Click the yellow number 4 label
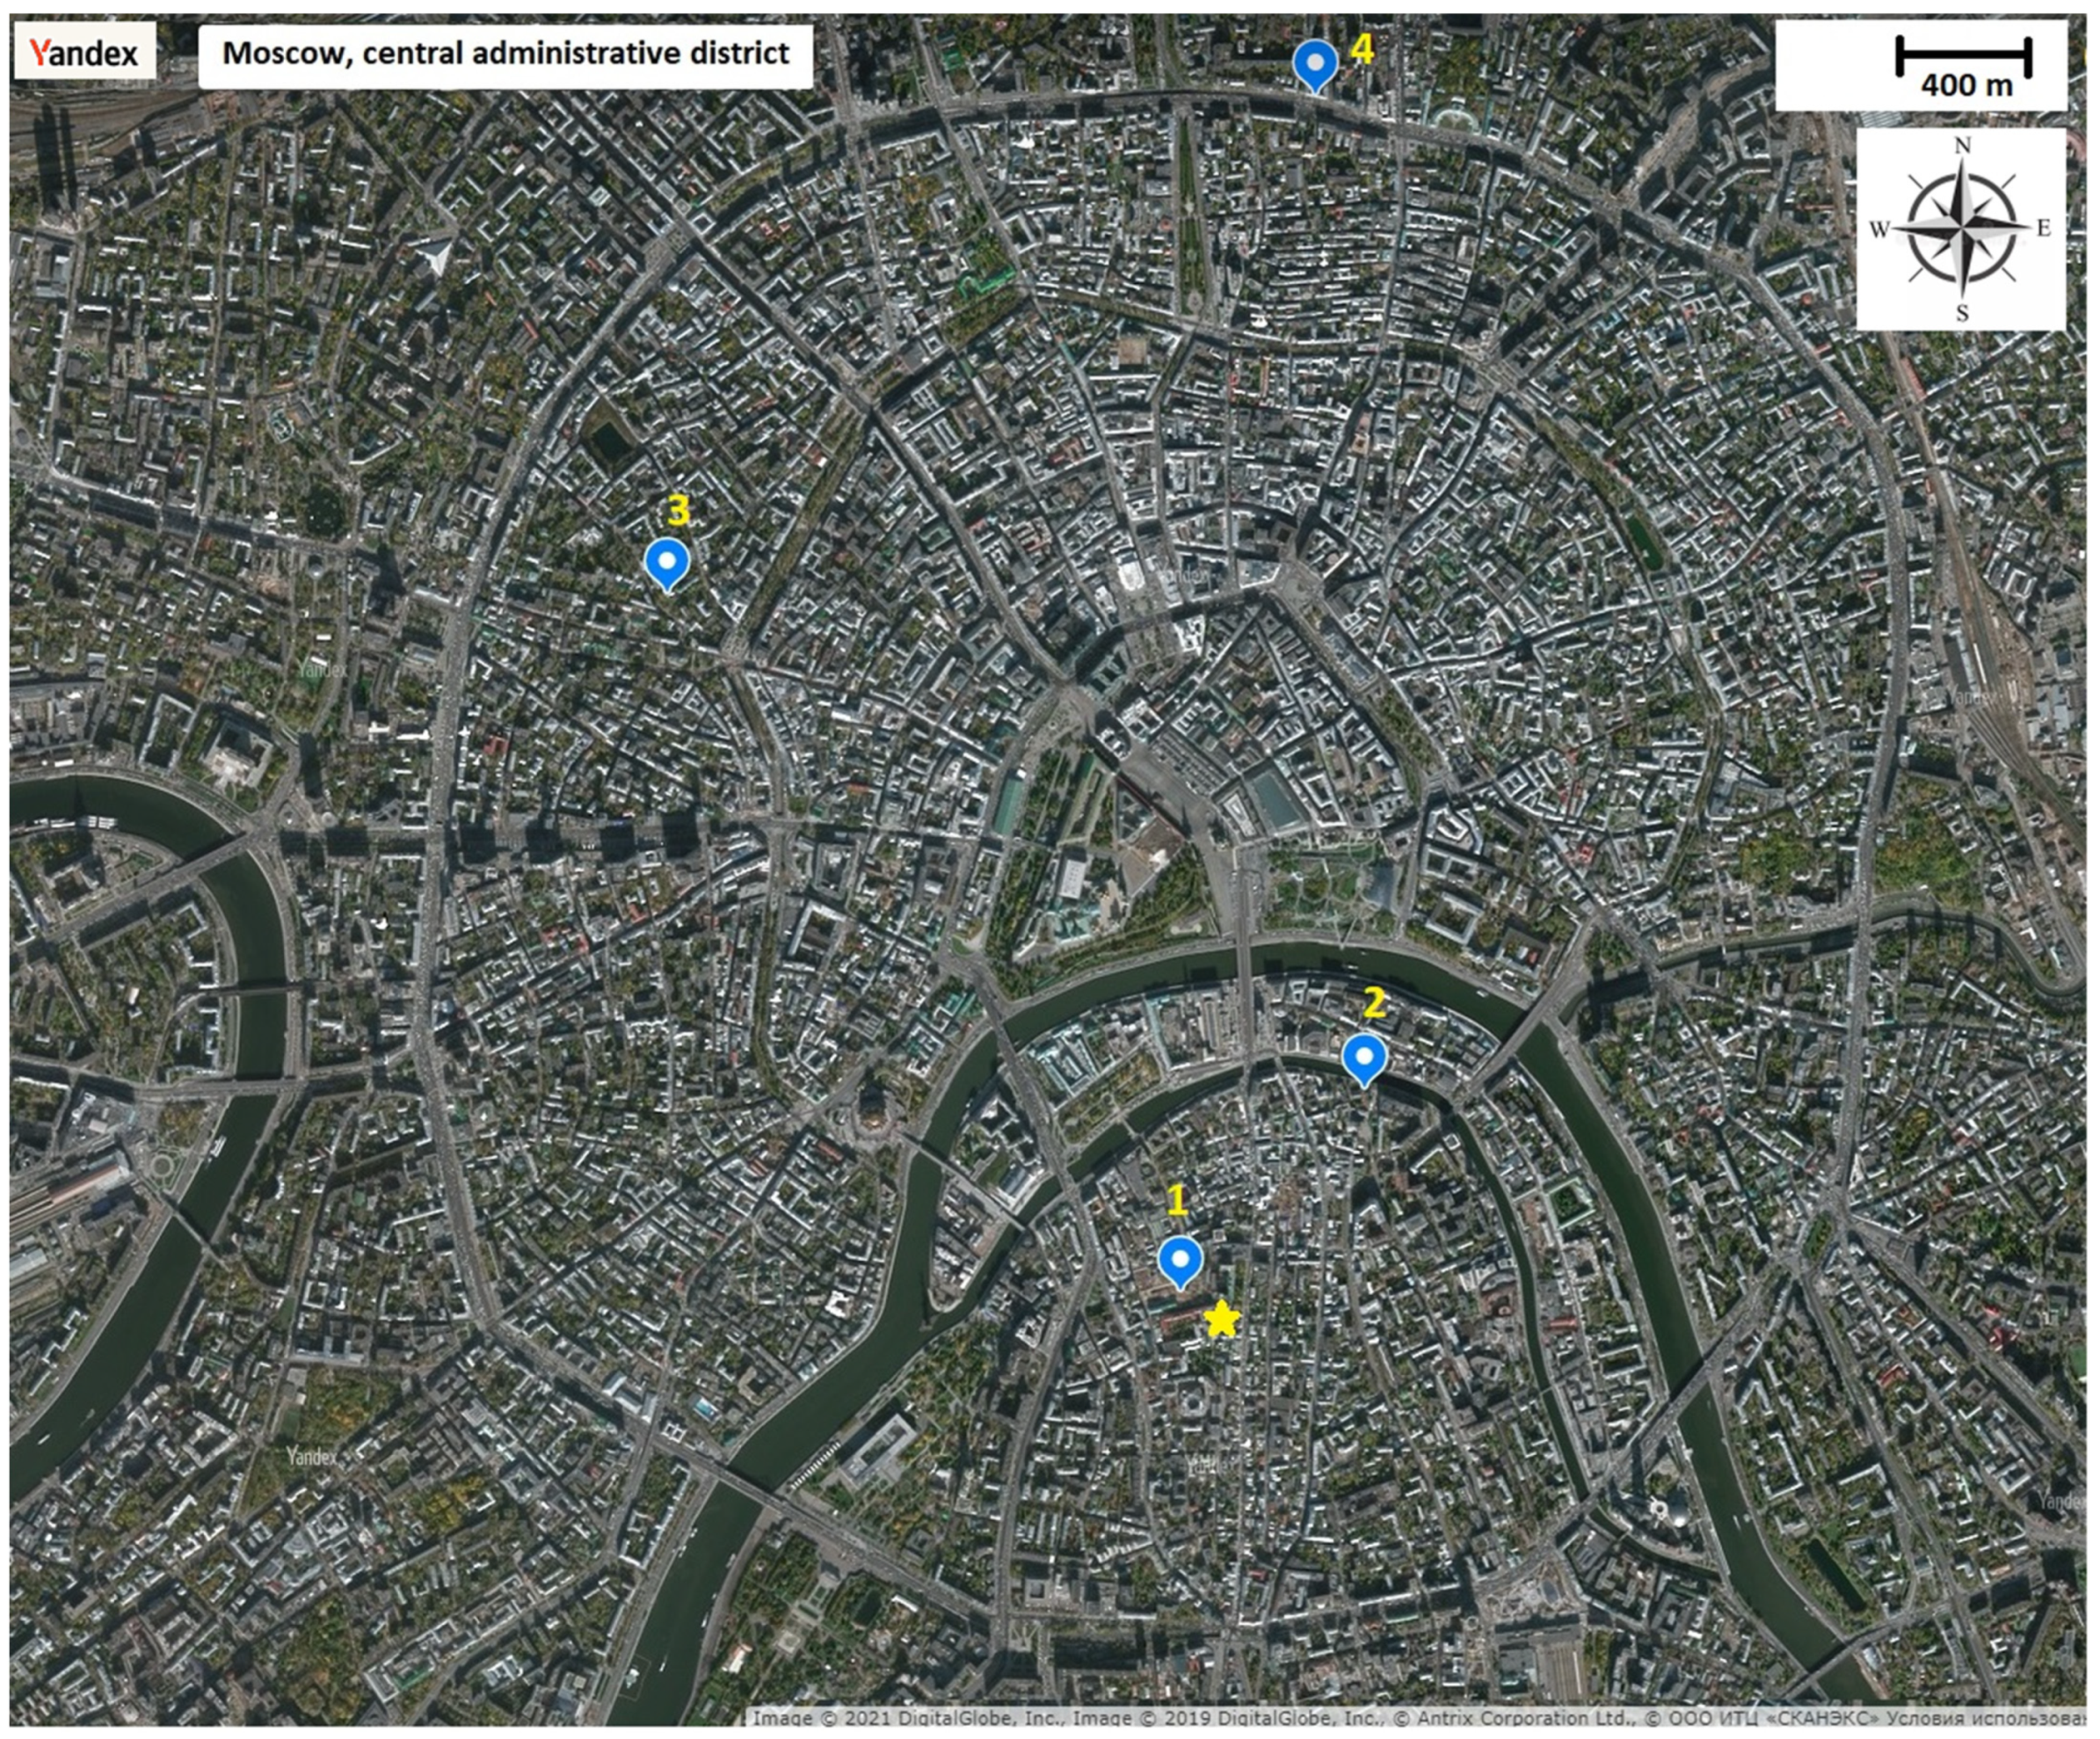The image size is (2100, 1739). 1362,48
